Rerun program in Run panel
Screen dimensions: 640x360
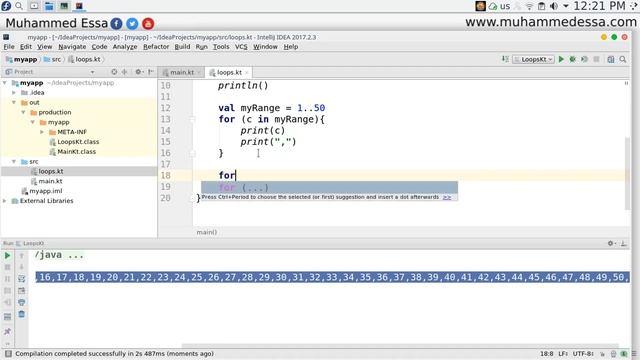(7, 256)
